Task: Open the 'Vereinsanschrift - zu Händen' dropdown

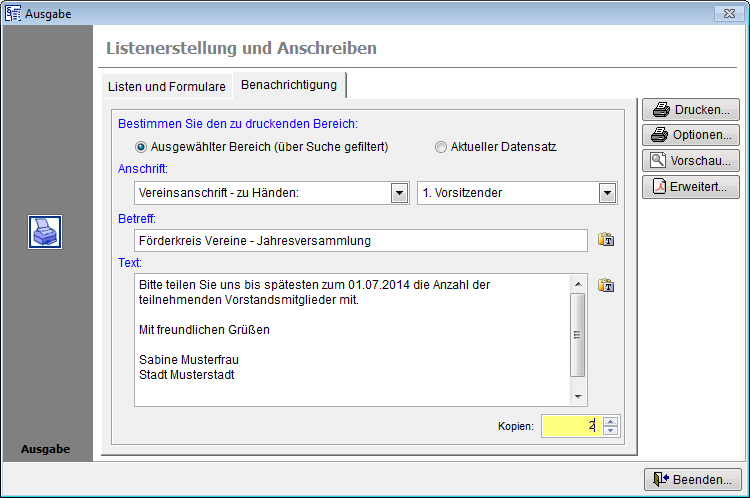Action: point(399,193)
